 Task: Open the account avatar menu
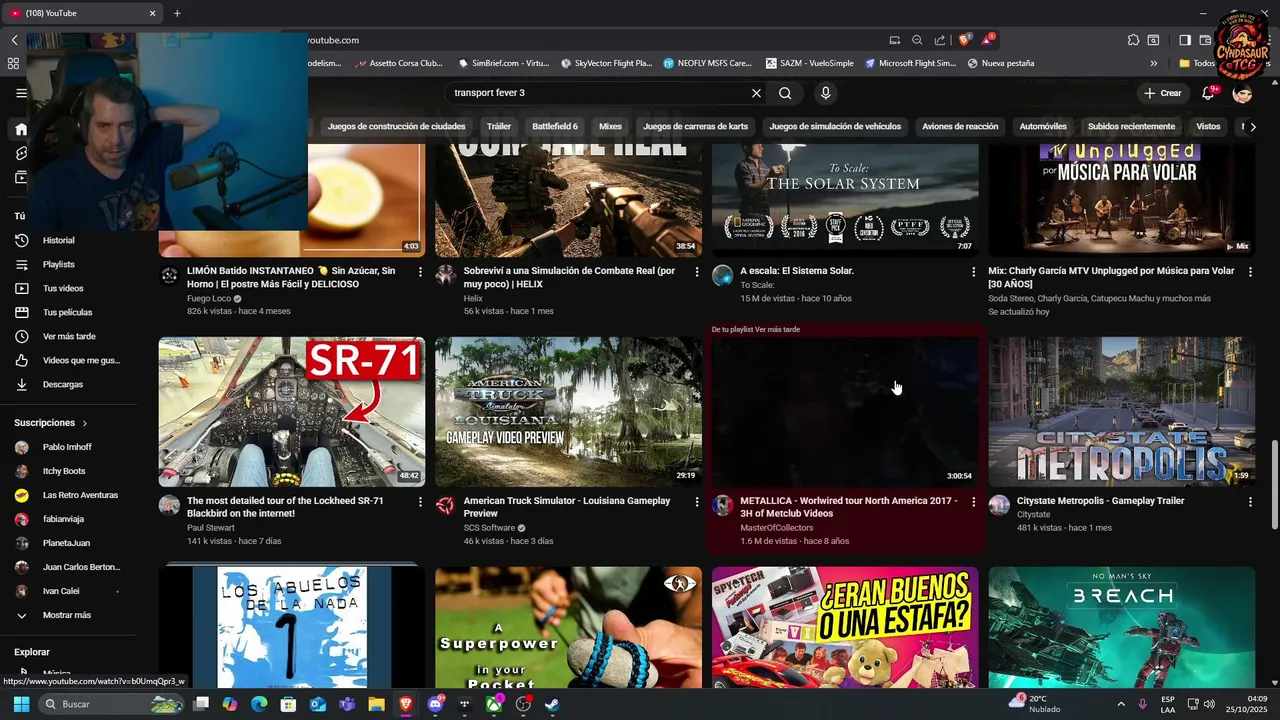click(1242, 93)
